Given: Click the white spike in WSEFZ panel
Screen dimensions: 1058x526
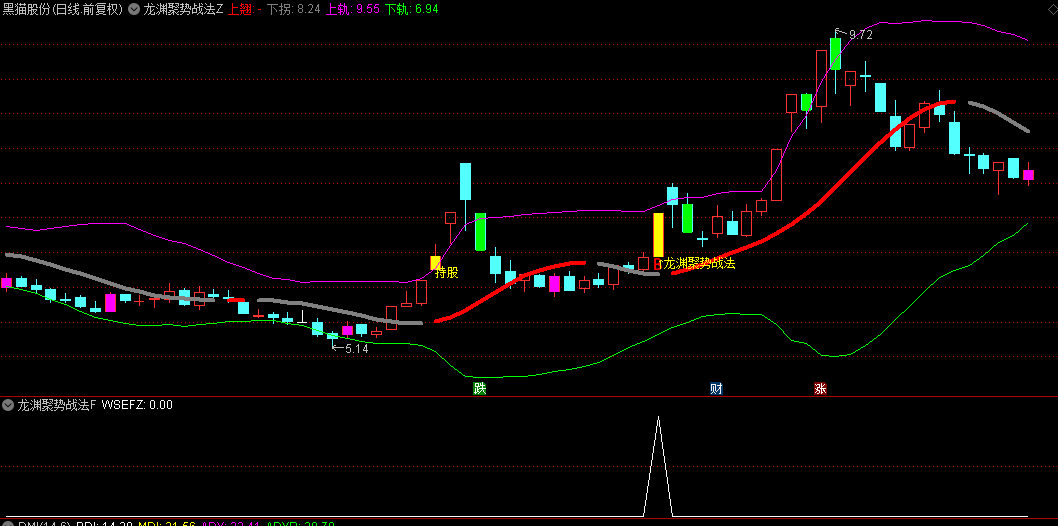Looking at the screenshot, I should tap(658, 465).
